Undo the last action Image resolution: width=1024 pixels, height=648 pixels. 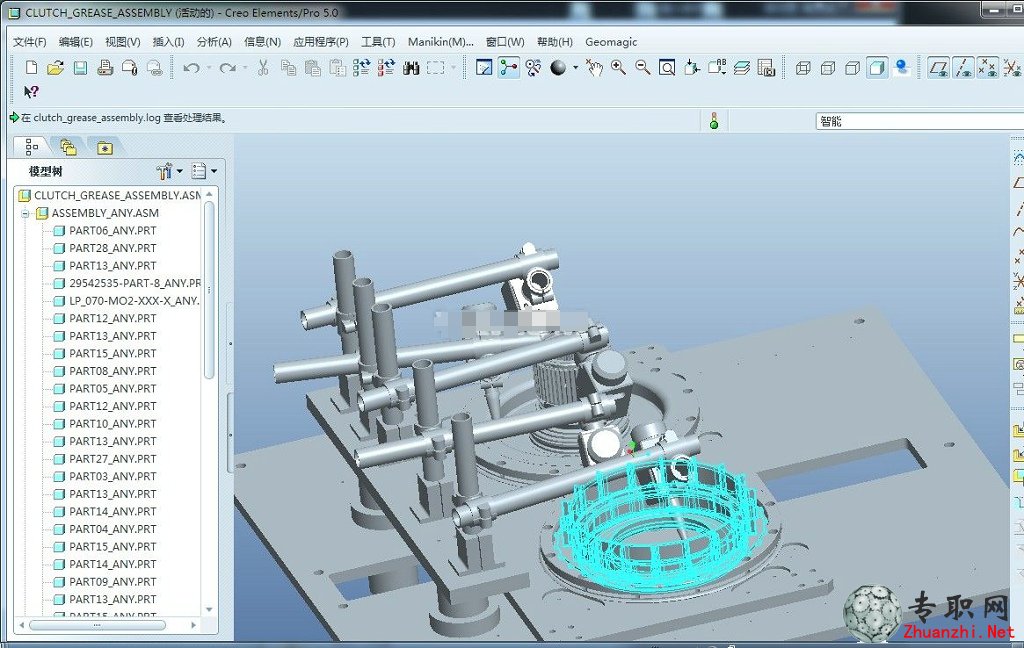coord(191,67)
